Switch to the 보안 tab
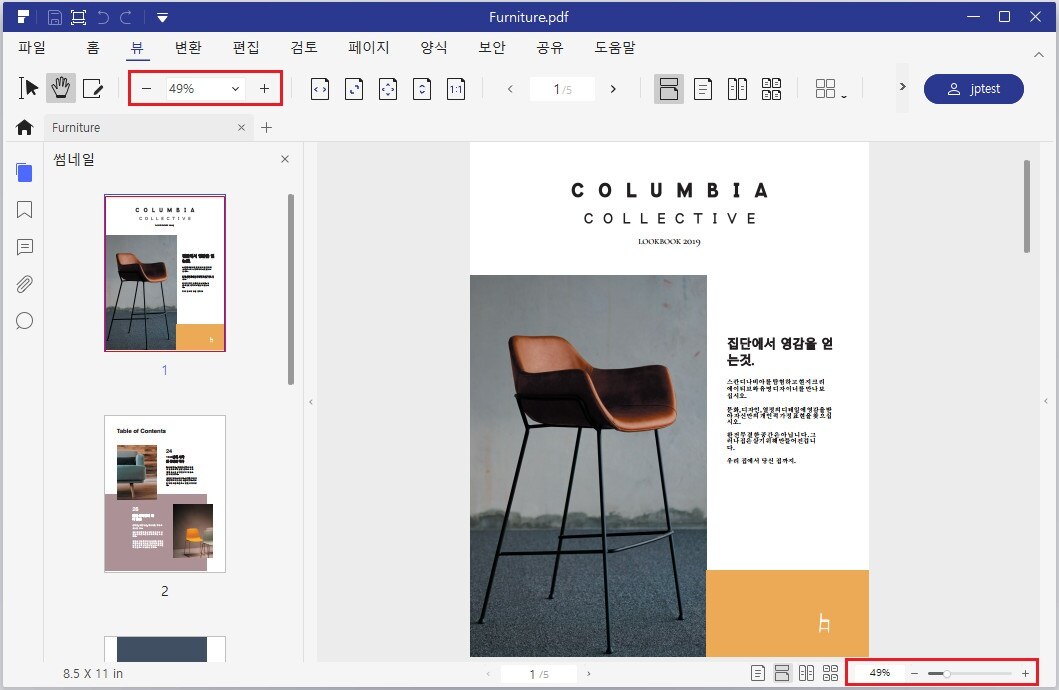This screenshot has width=1059, height=690. pos(492,47)
